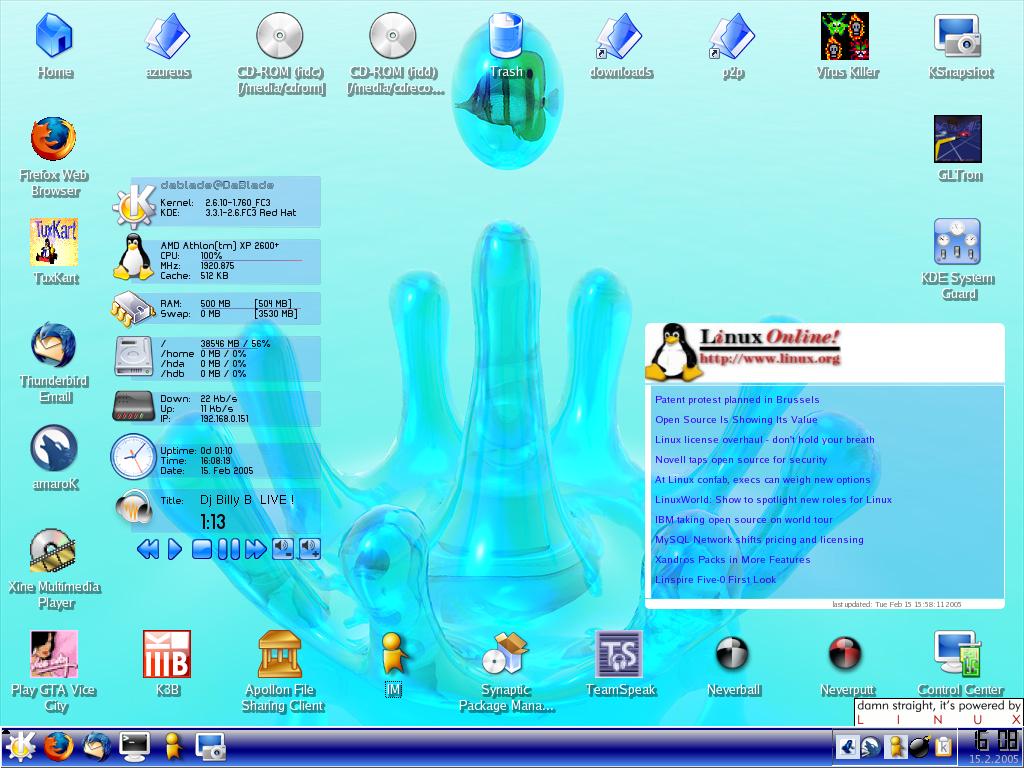Click the network modem monitor icon
This screenshot has height=768, width=1024.
134,407
